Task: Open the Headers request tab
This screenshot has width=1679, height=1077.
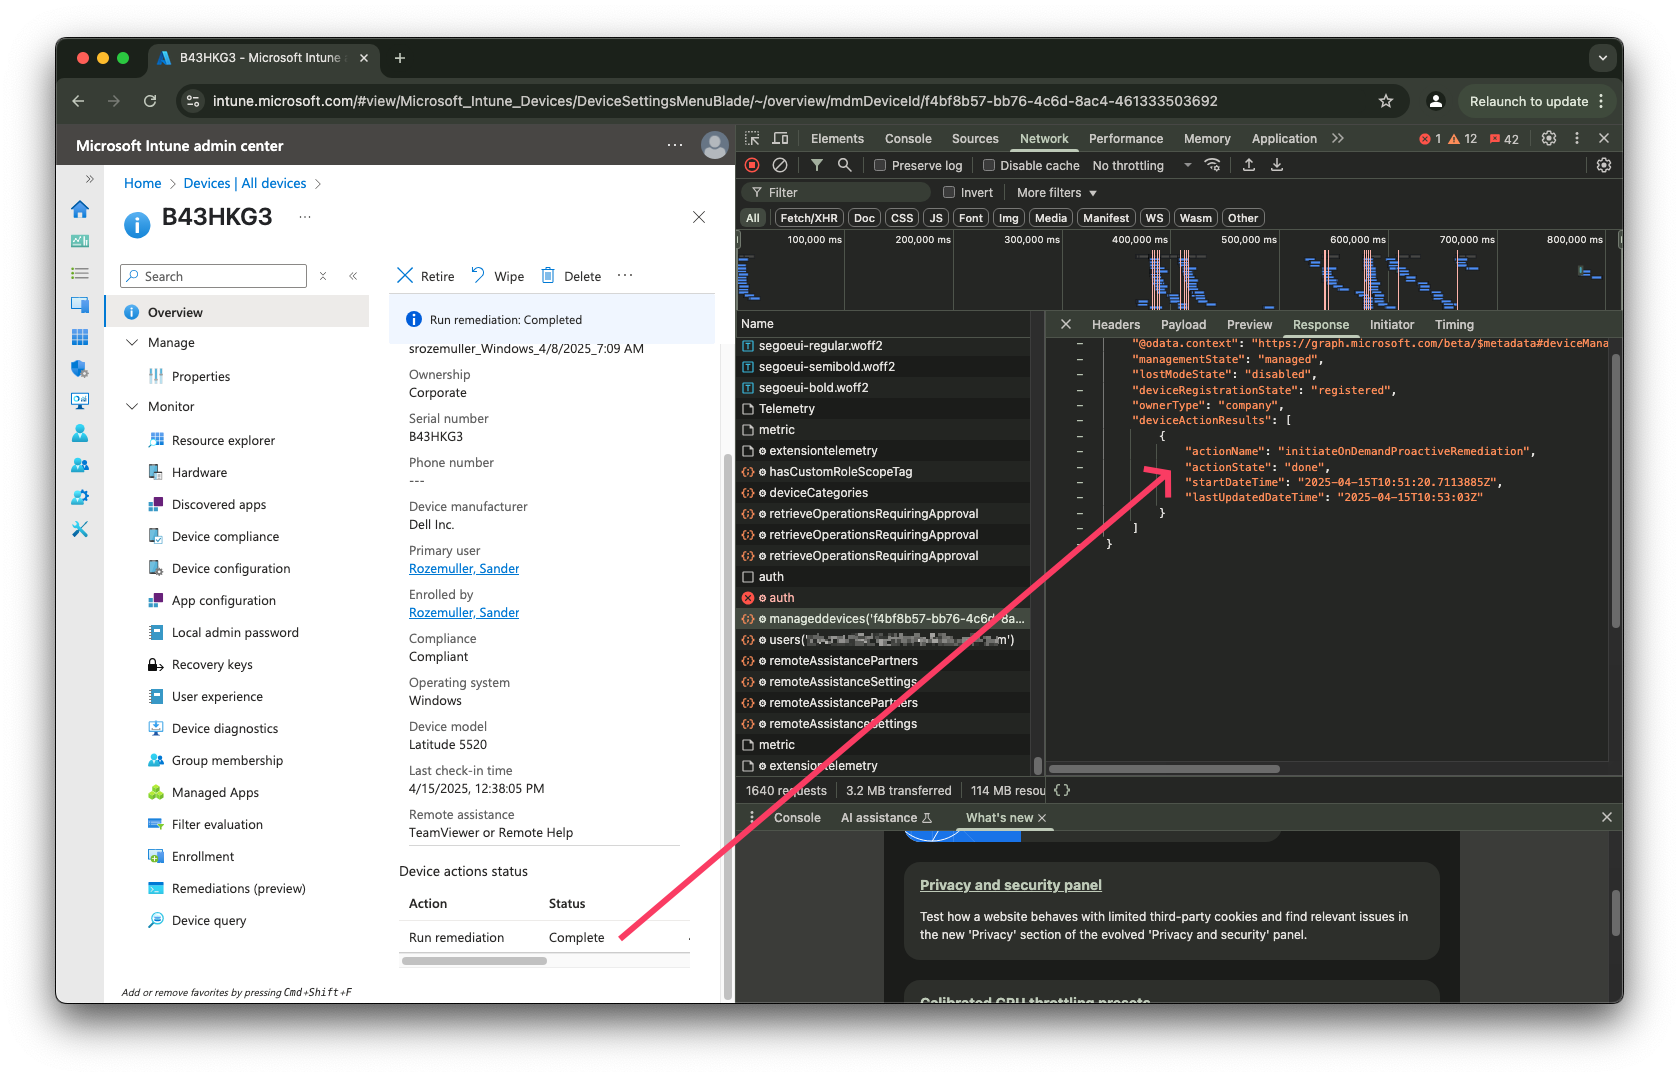Action: point(1116,324)
